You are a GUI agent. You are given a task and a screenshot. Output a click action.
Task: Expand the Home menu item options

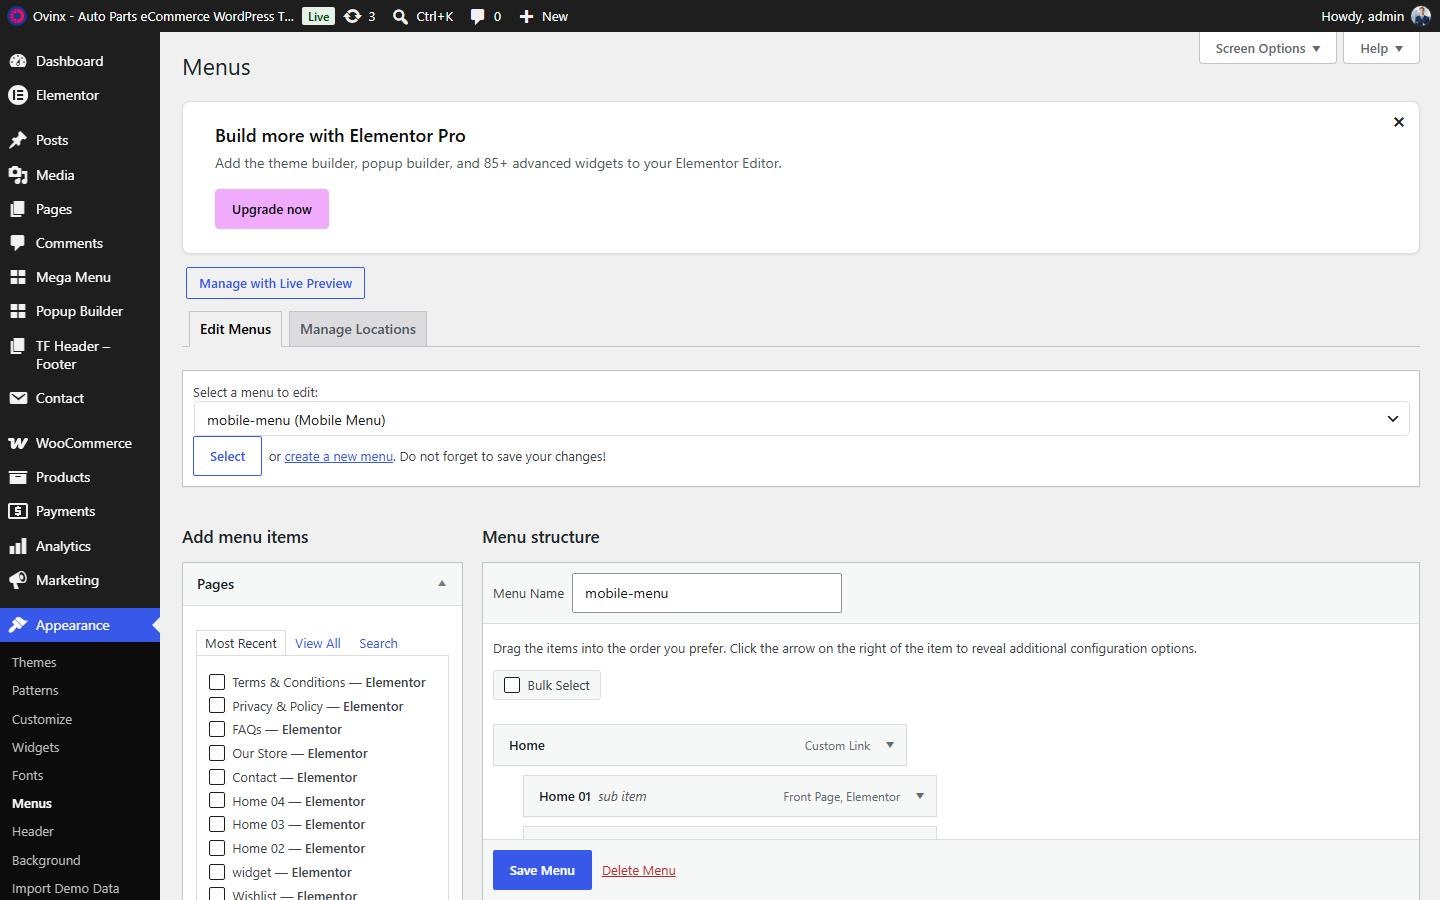(x=890, y=745)
